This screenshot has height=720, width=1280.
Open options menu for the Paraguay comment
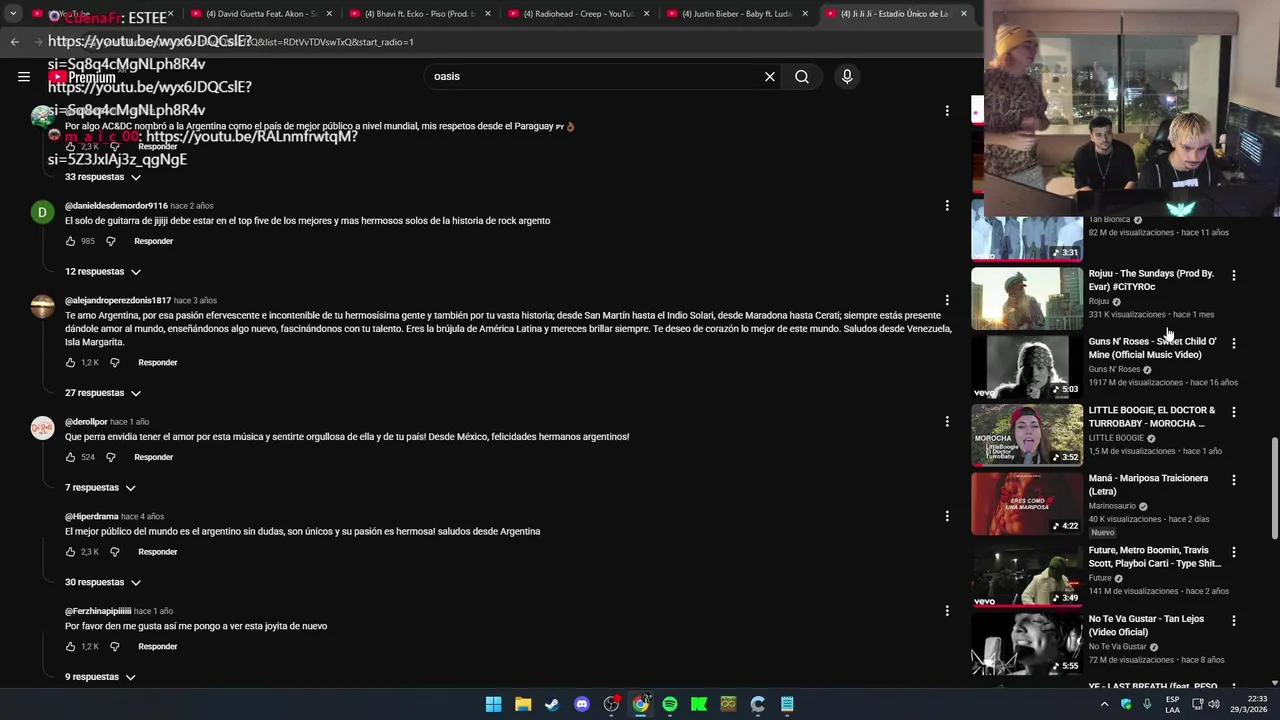coord(947,111)
